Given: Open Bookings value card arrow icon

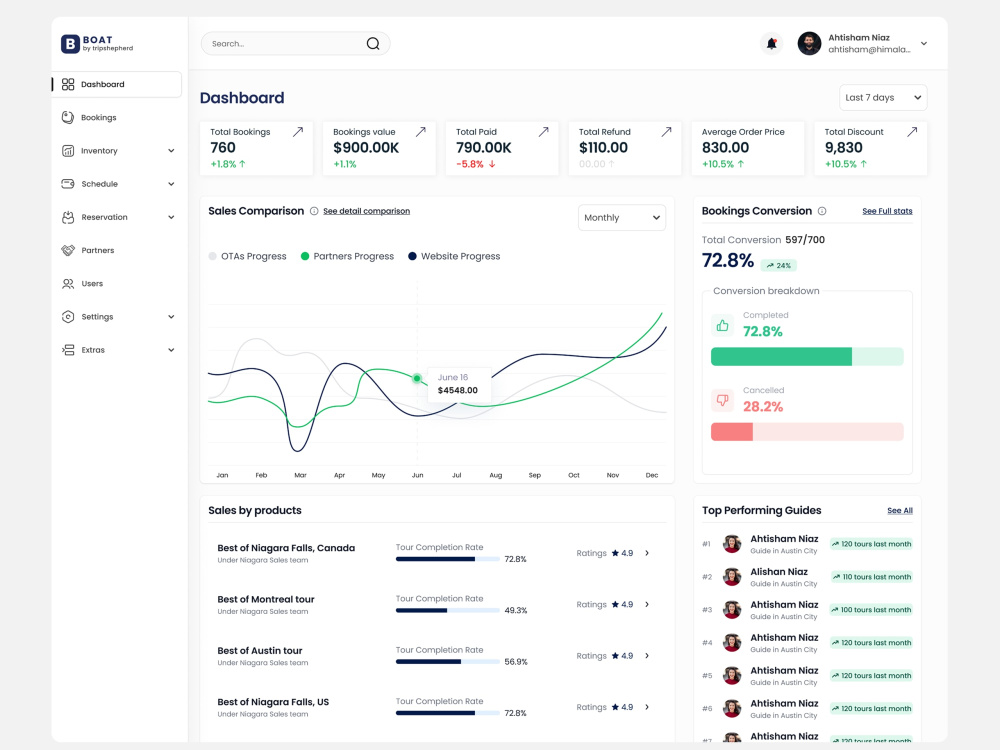Looking at the screenshot, I should (x=421, y=131).
